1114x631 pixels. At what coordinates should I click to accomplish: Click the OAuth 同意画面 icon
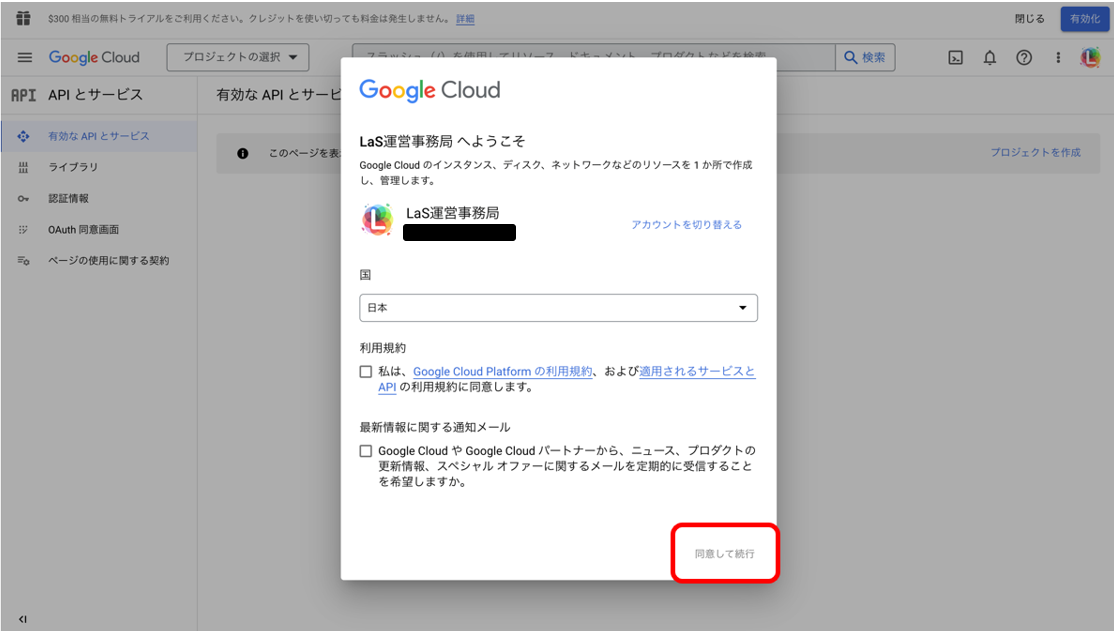(23, 230)
